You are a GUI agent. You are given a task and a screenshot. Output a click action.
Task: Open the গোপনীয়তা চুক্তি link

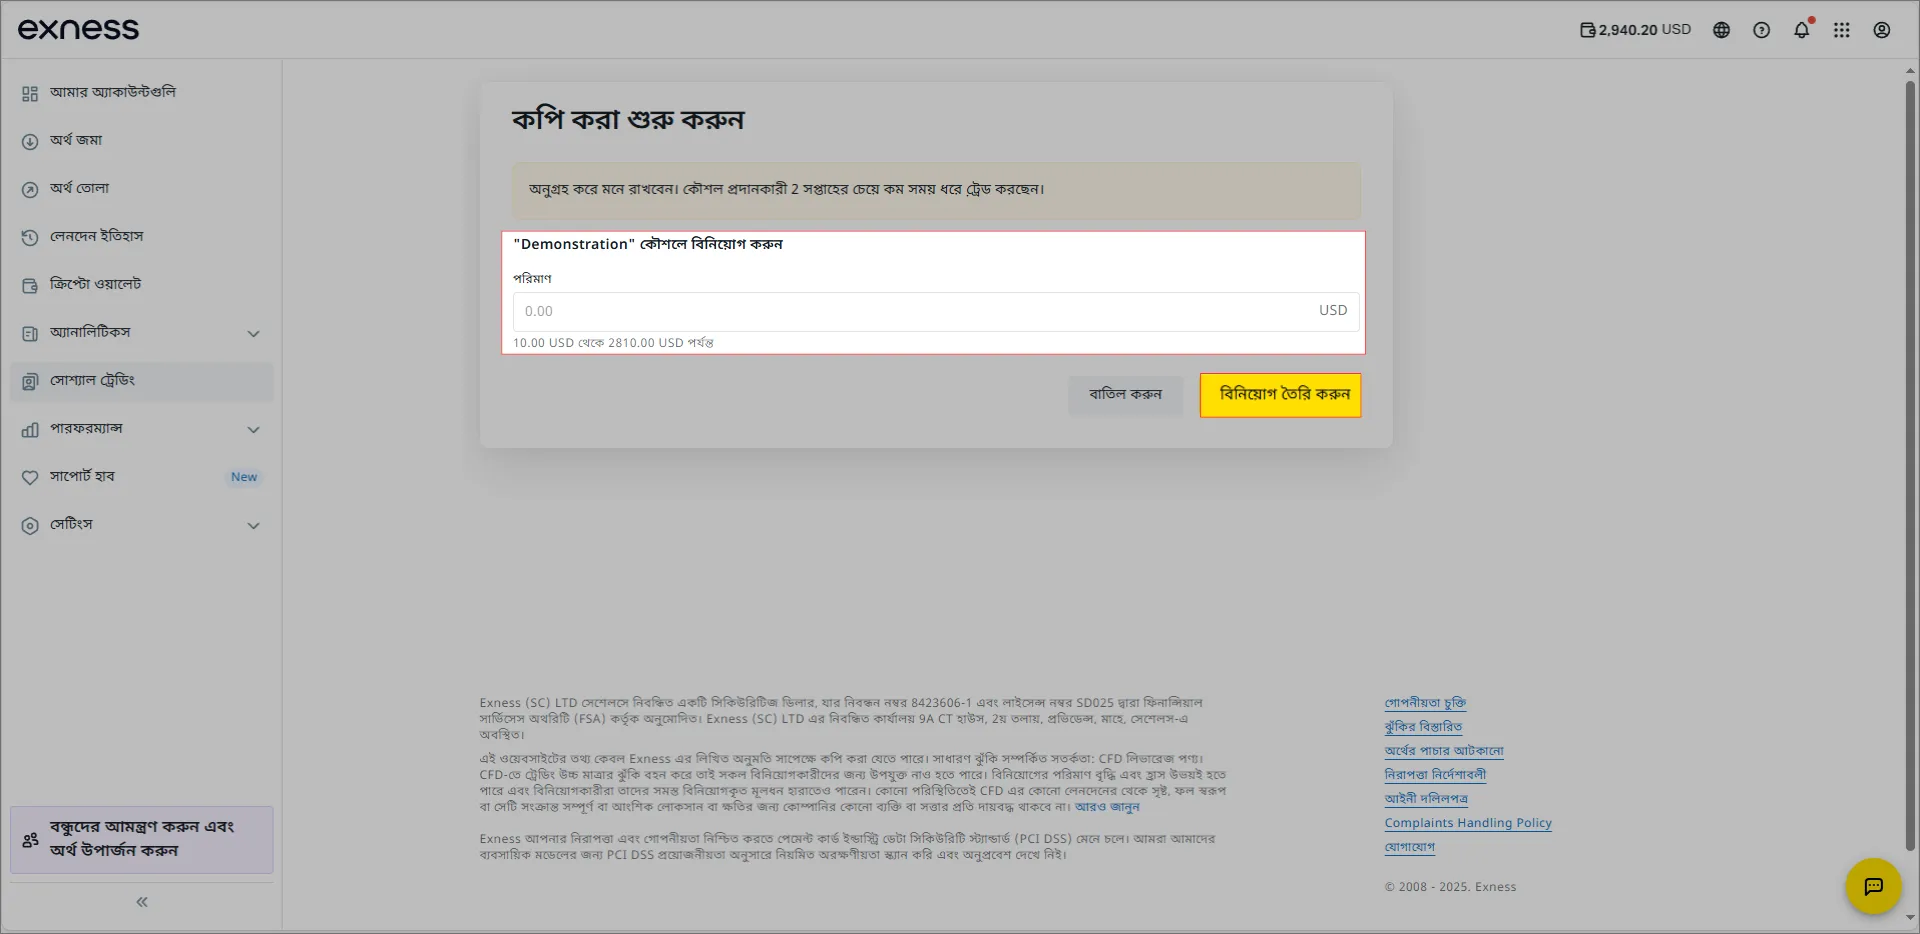coord(1425,703)
